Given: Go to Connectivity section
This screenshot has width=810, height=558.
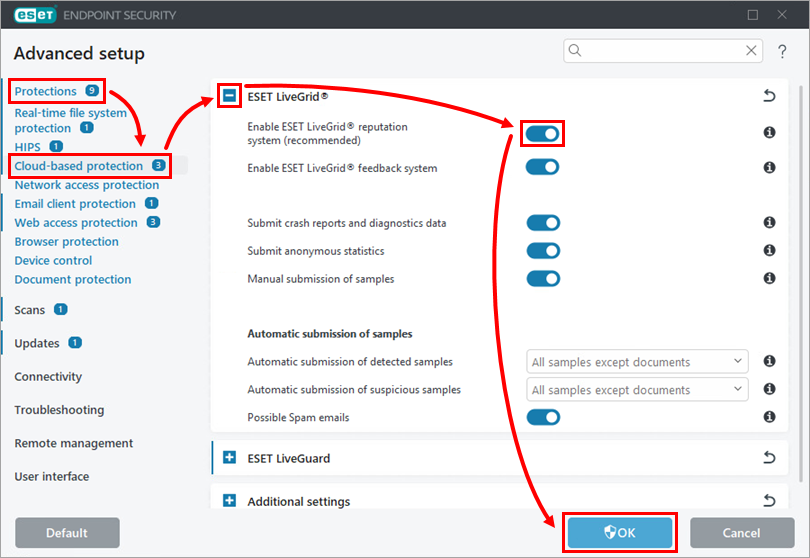Looking at the screenshot, I should pos(48,377).
